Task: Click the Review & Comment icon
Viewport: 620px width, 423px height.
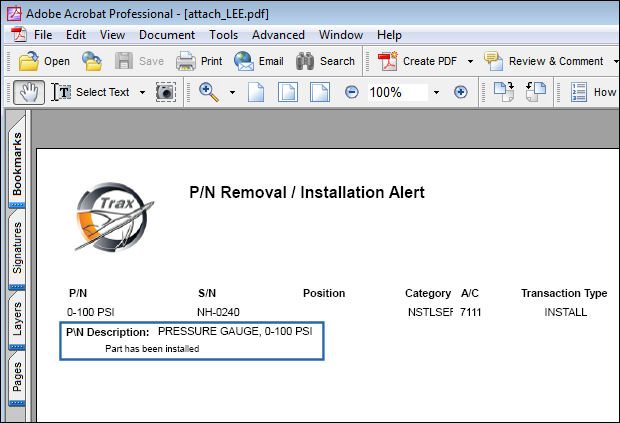Action: click(493, 61)
